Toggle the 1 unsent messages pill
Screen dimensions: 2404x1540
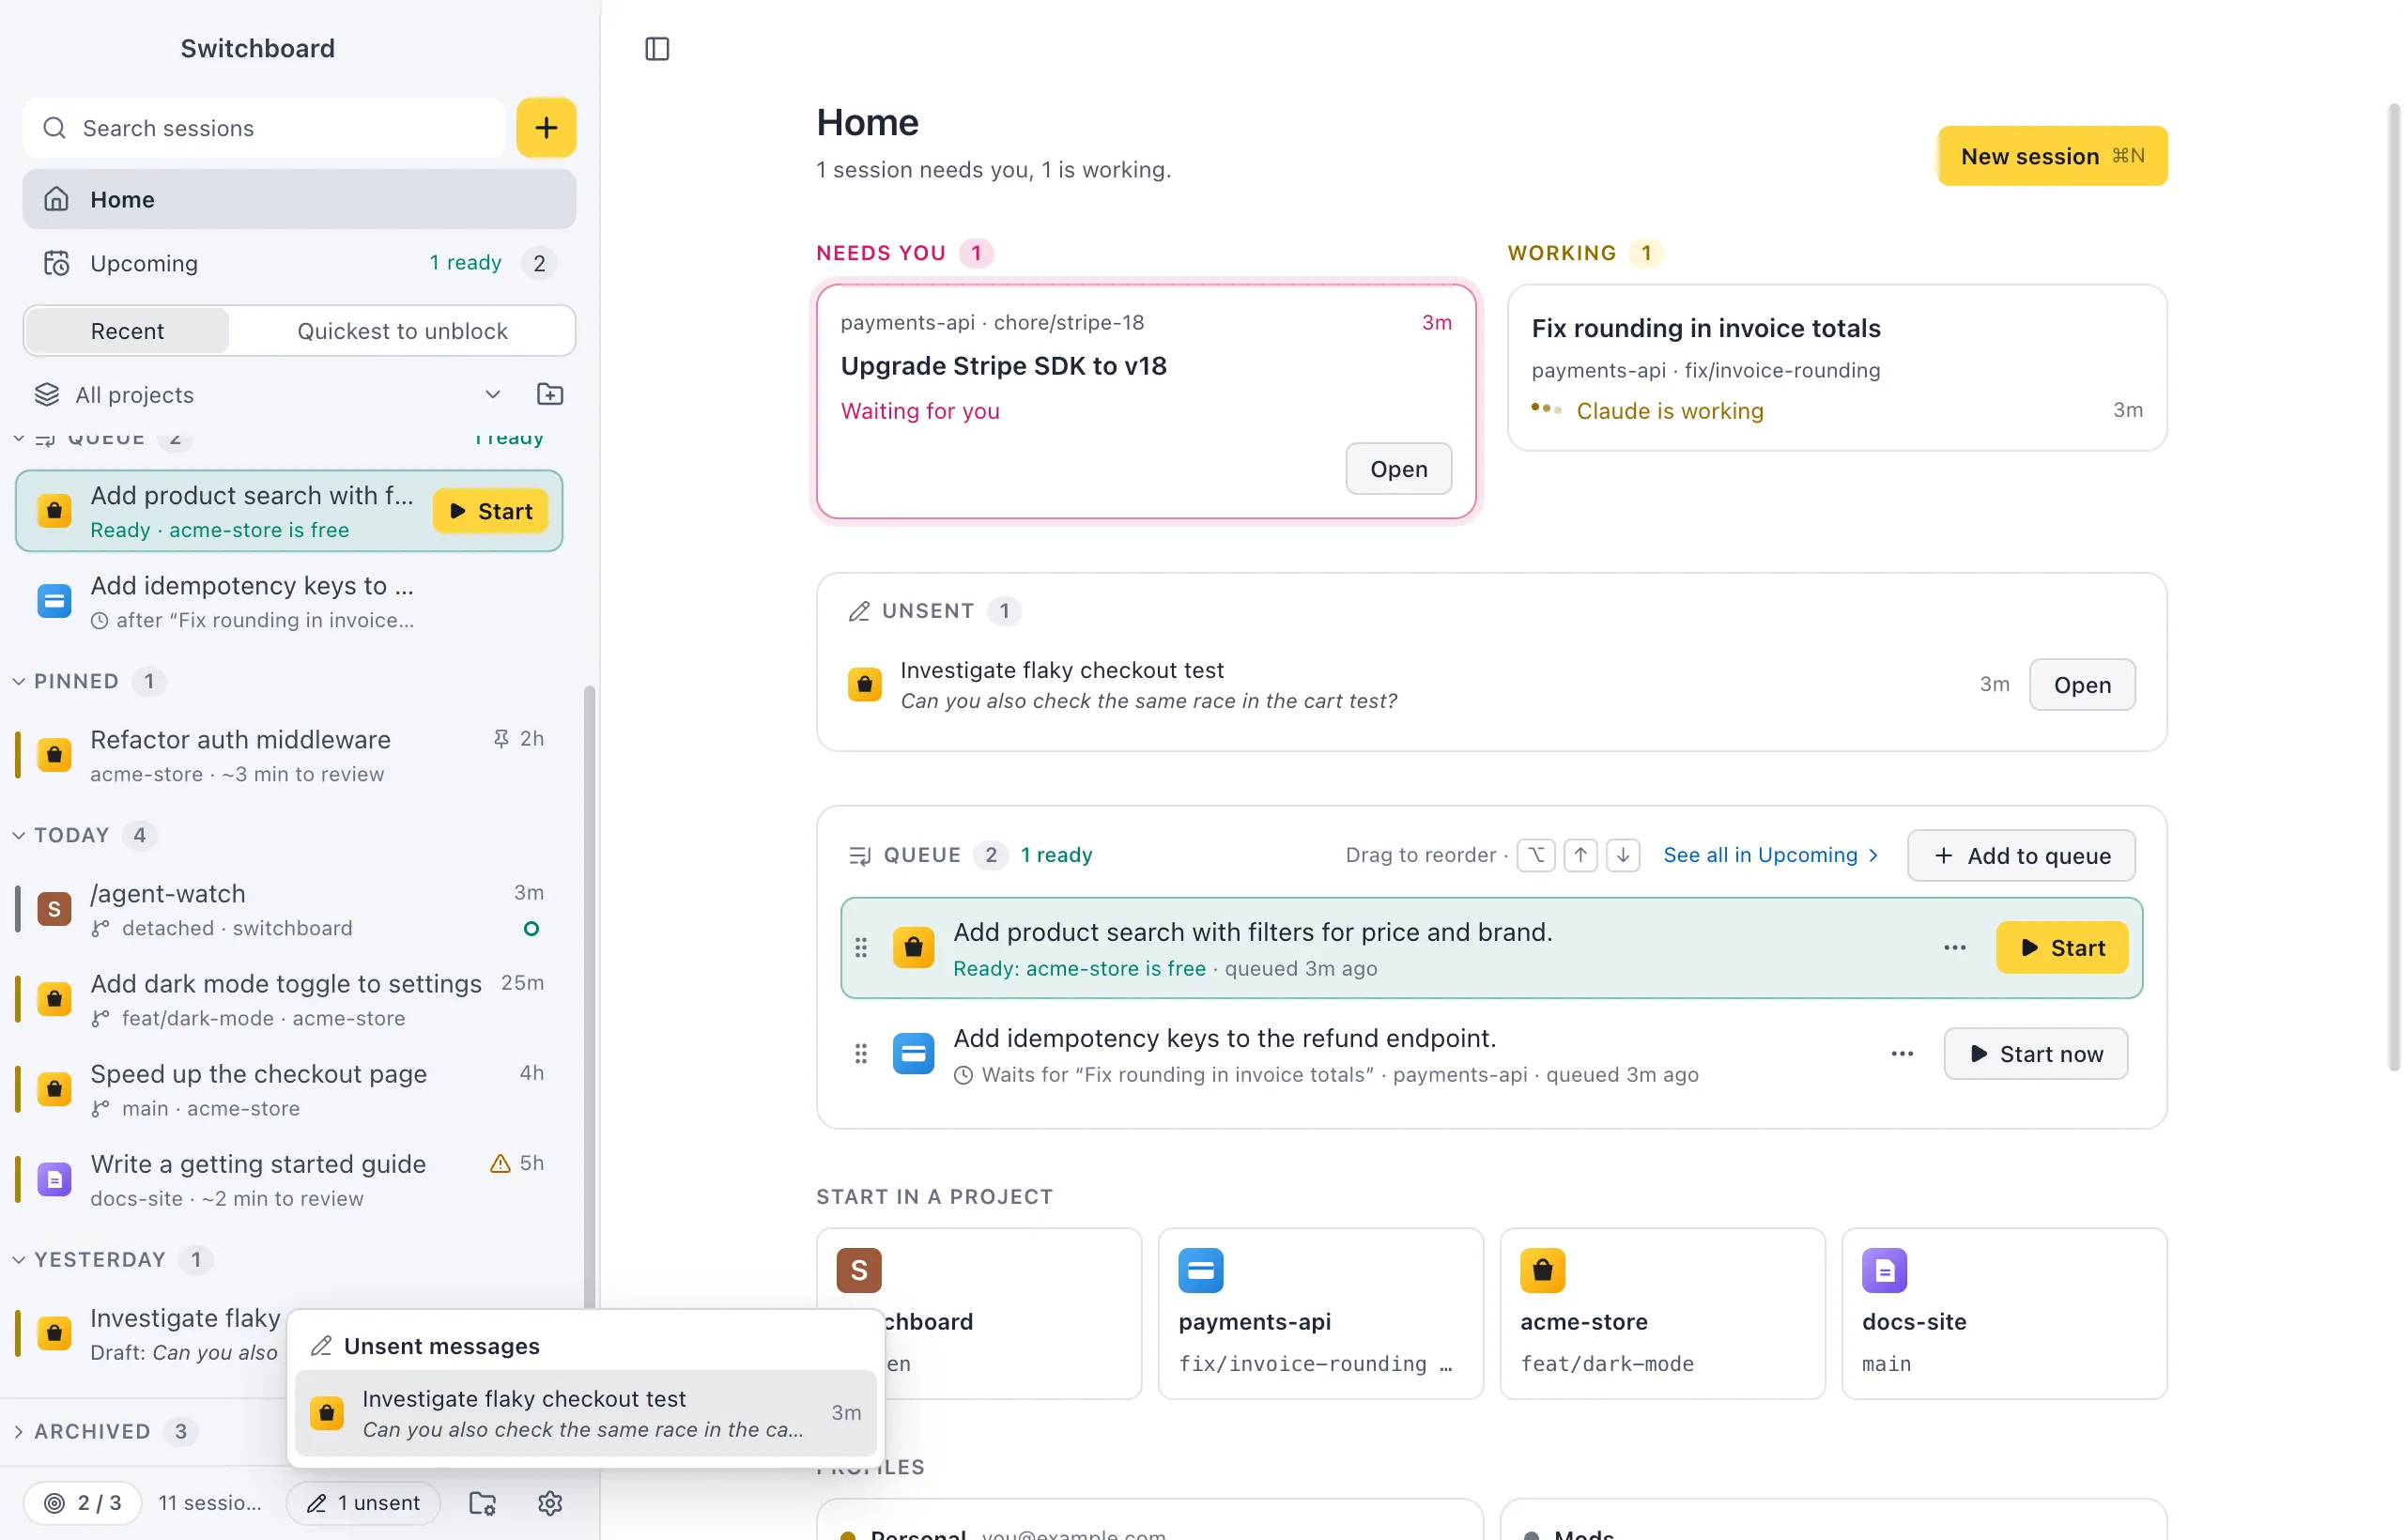click(363, 1502)
